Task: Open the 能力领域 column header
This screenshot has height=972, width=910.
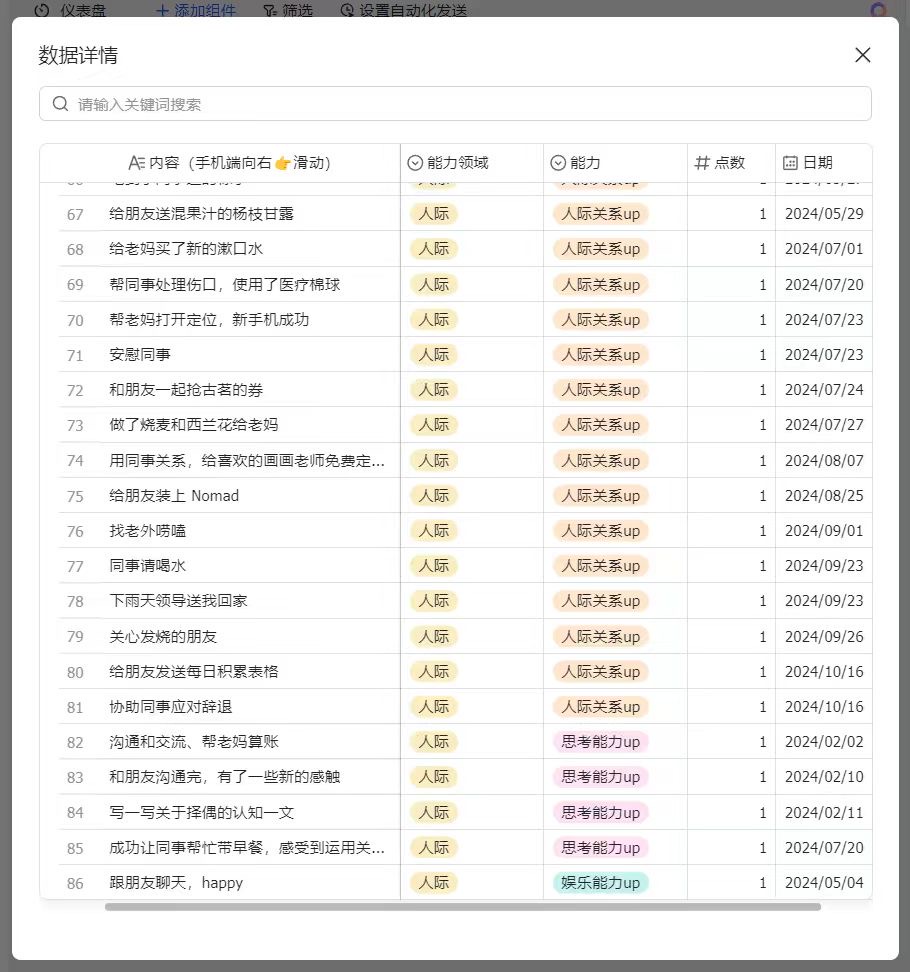Action: tap(458, 163)
